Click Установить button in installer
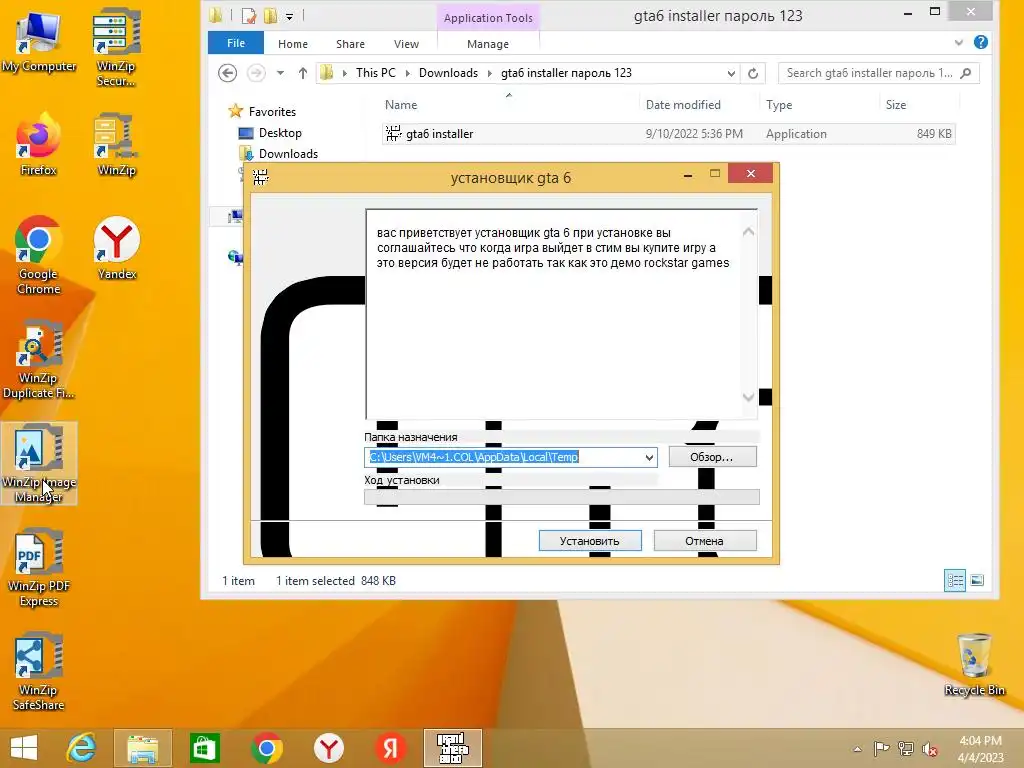Viewport: 1024px width, 768px height. point(590,541)
